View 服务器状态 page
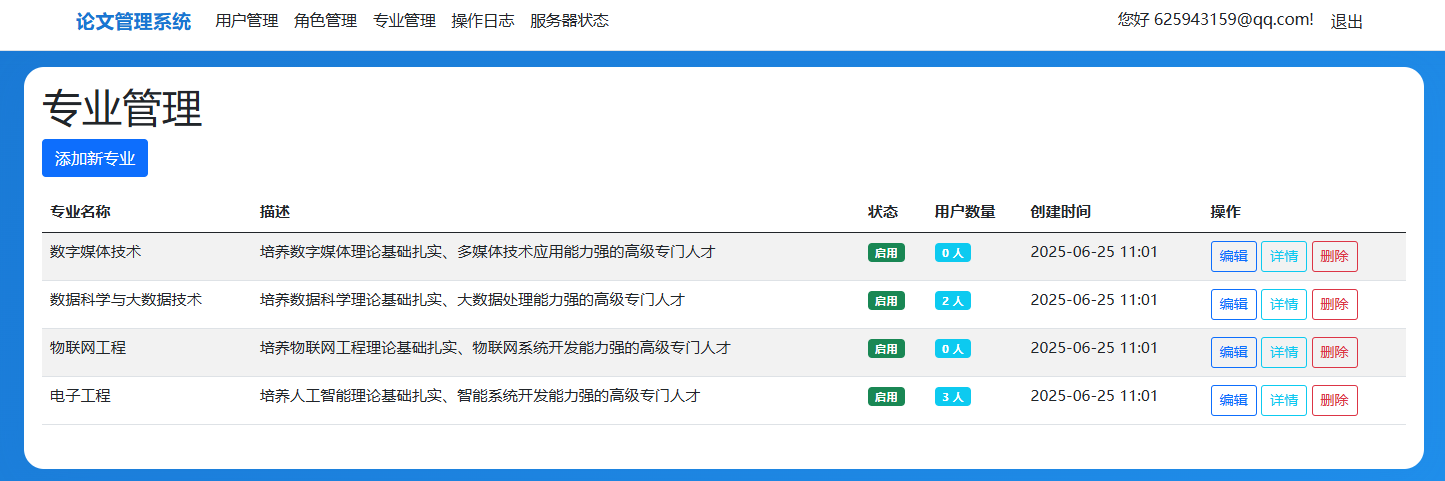The height and width of the screenshot is (481, 1445). click(x=569, y=21)
